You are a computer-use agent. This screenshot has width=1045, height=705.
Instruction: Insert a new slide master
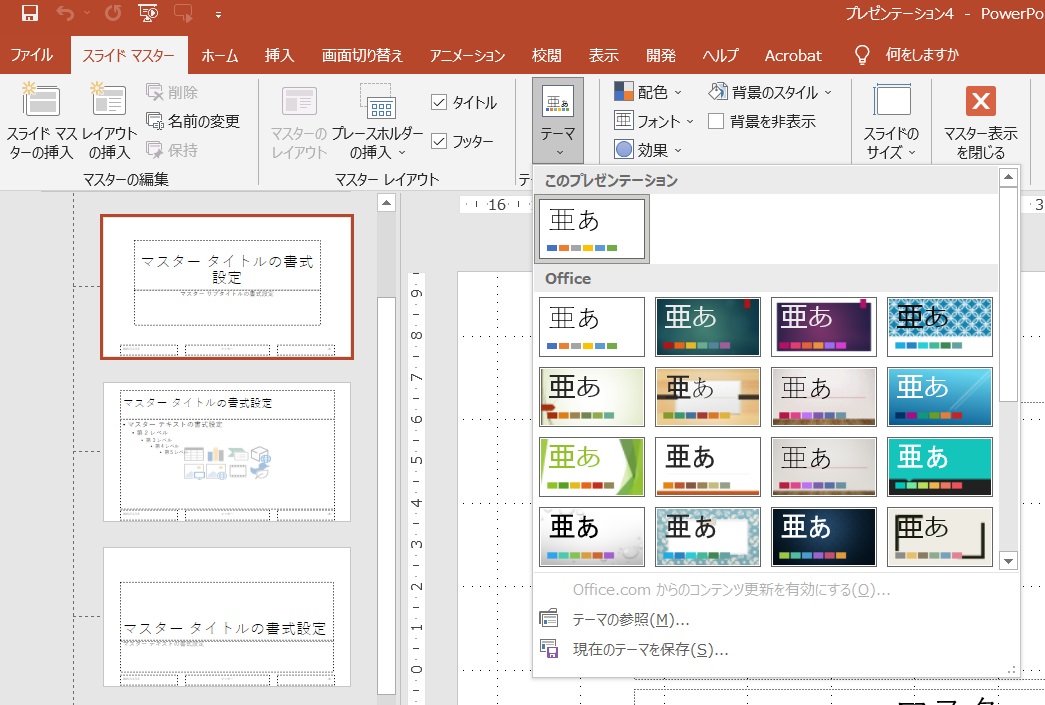click(x=41, y=121)
